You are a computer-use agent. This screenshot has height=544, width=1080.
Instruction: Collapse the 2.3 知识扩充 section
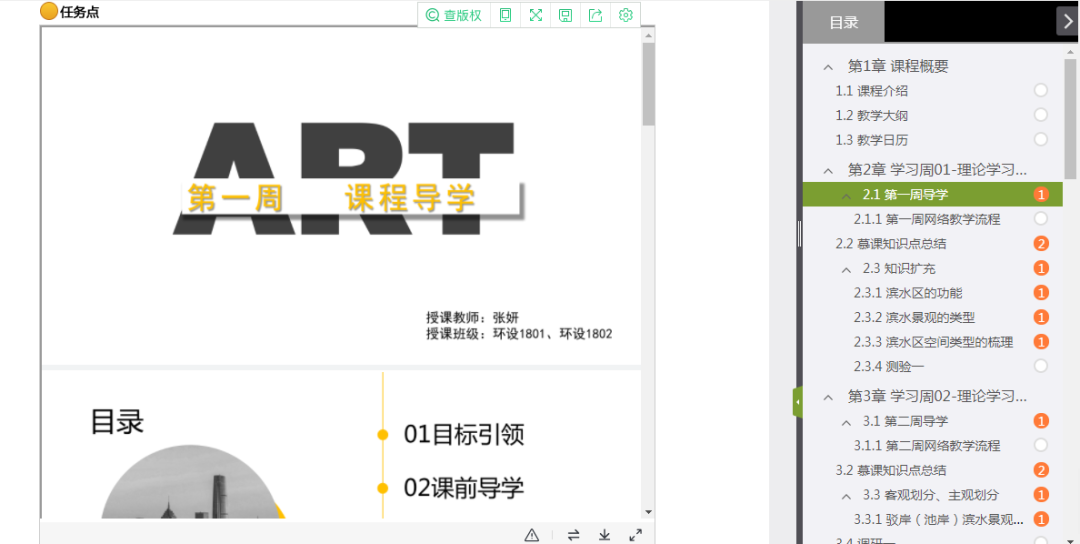pyautogui.click(x=847, y=269)
